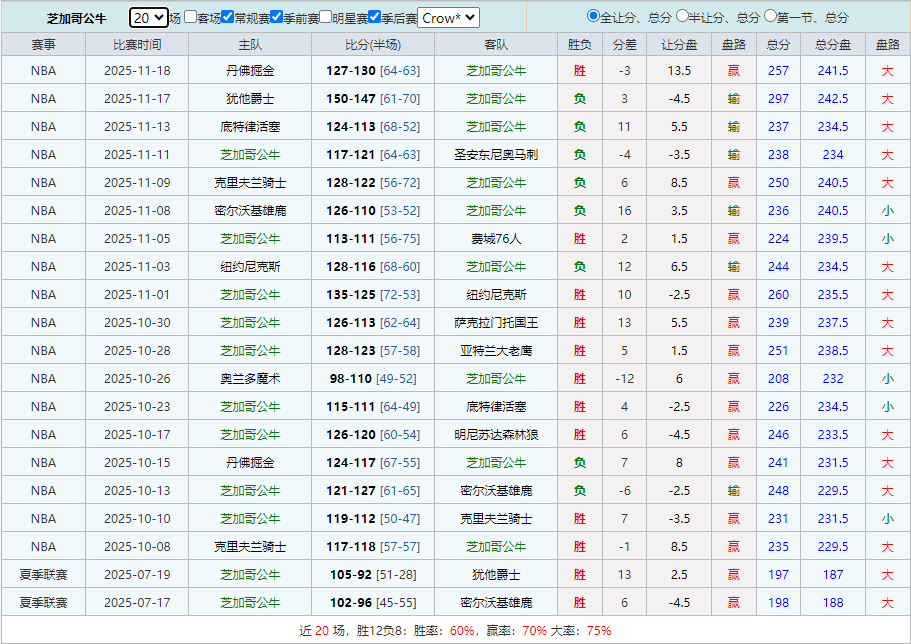Click the 总分盘 column header
The image size is (911, 644).
pos(833,45)
